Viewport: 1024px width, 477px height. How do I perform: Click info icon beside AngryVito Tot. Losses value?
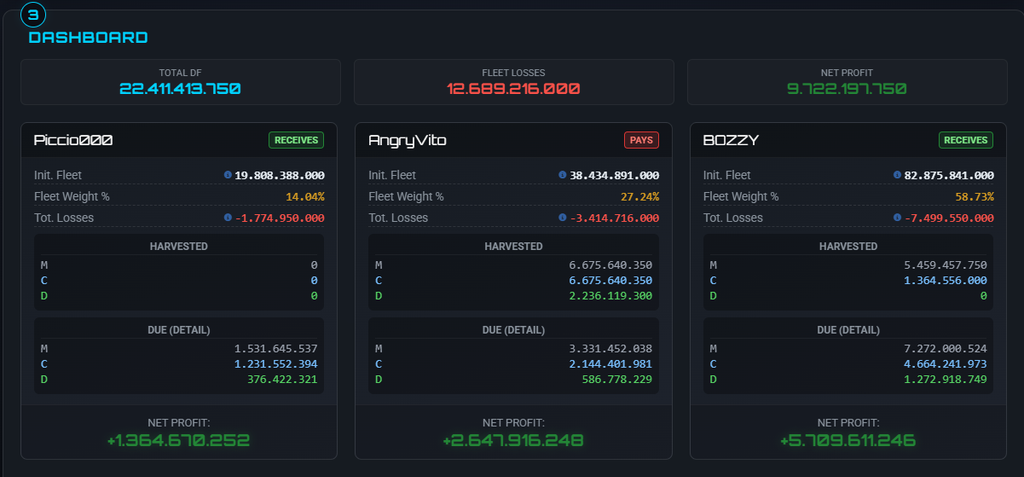pos(562,218)
